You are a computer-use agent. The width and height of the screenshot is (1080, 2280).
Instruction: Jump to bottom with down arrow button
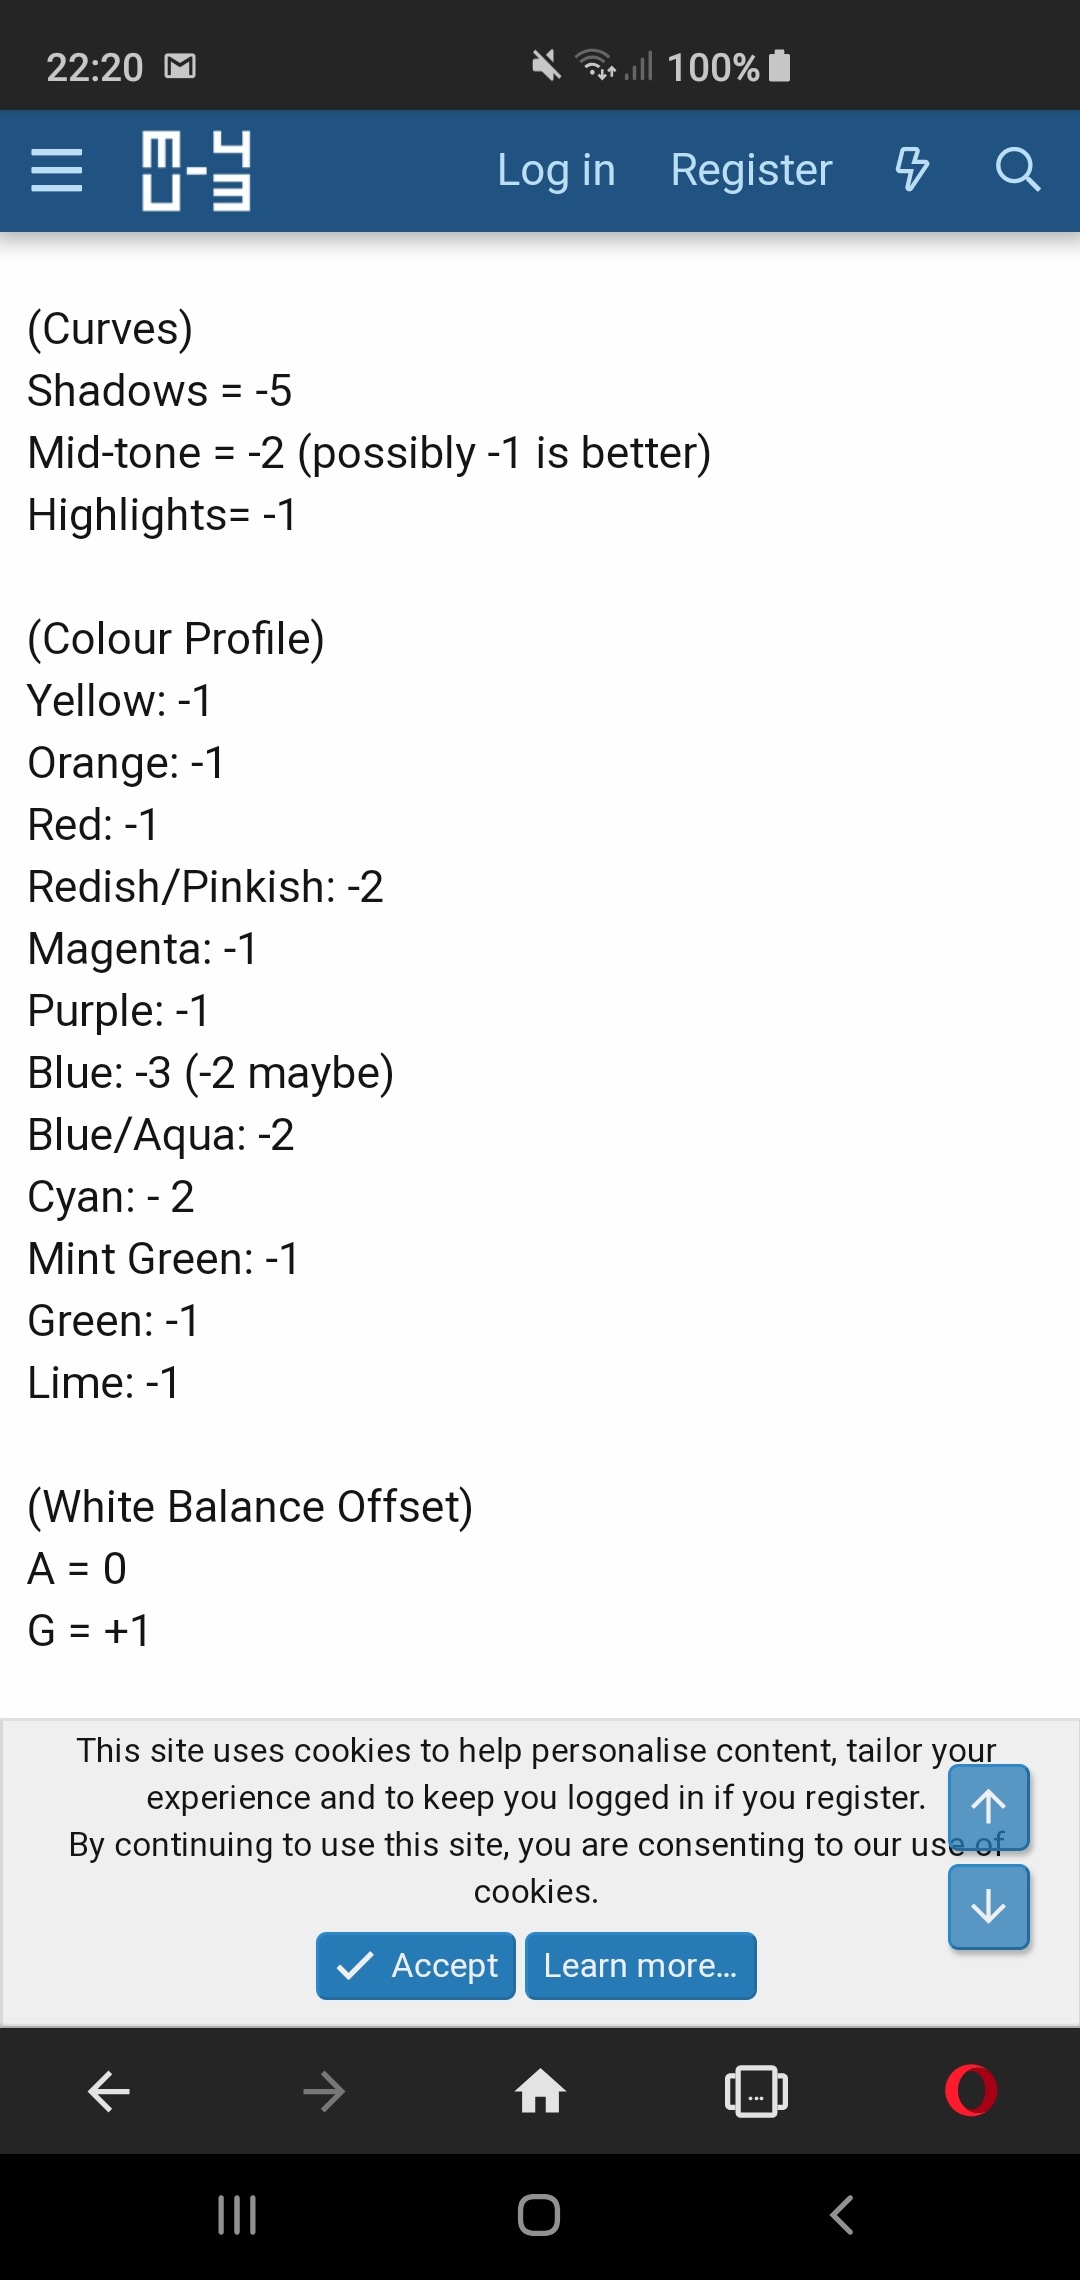[988, 1907]
